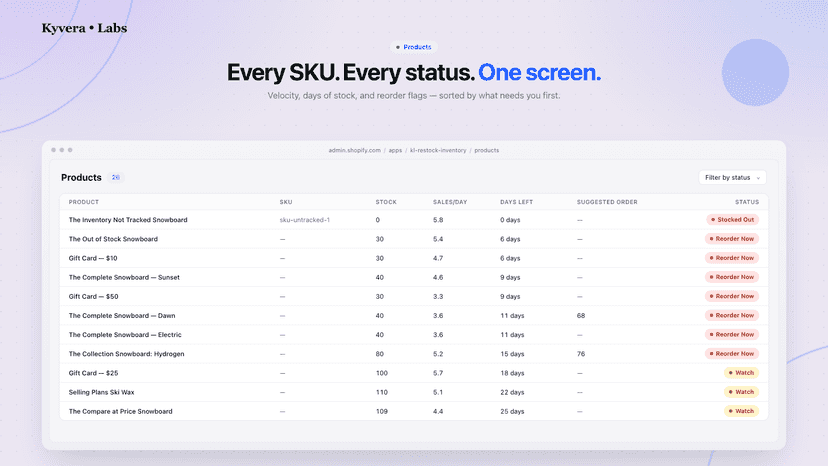Open The Complete Snowboard — Dawn product
Image resolution: width=828 pixels, height=466 pixels.
(x=122, y=315)
